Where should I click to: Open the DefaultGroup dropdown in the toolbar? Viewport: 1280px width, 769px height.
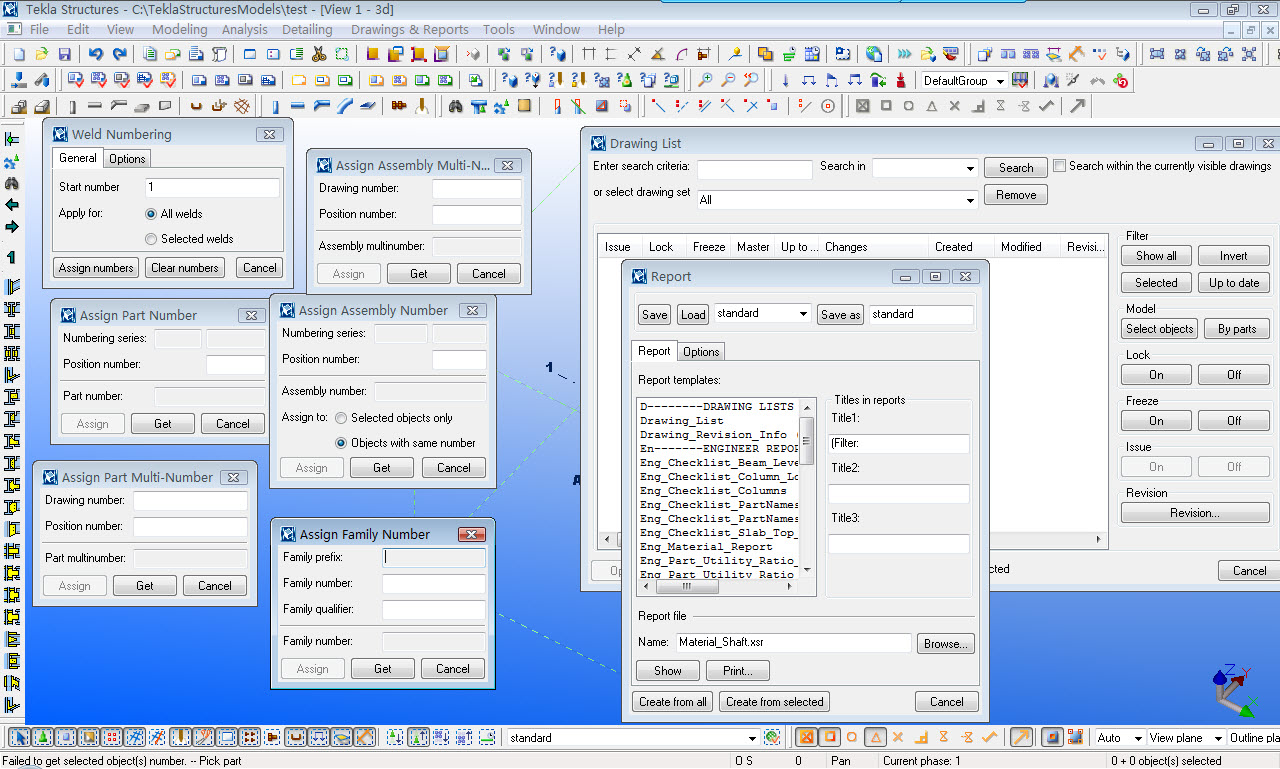pyautogui.click(x=999, y=81)
